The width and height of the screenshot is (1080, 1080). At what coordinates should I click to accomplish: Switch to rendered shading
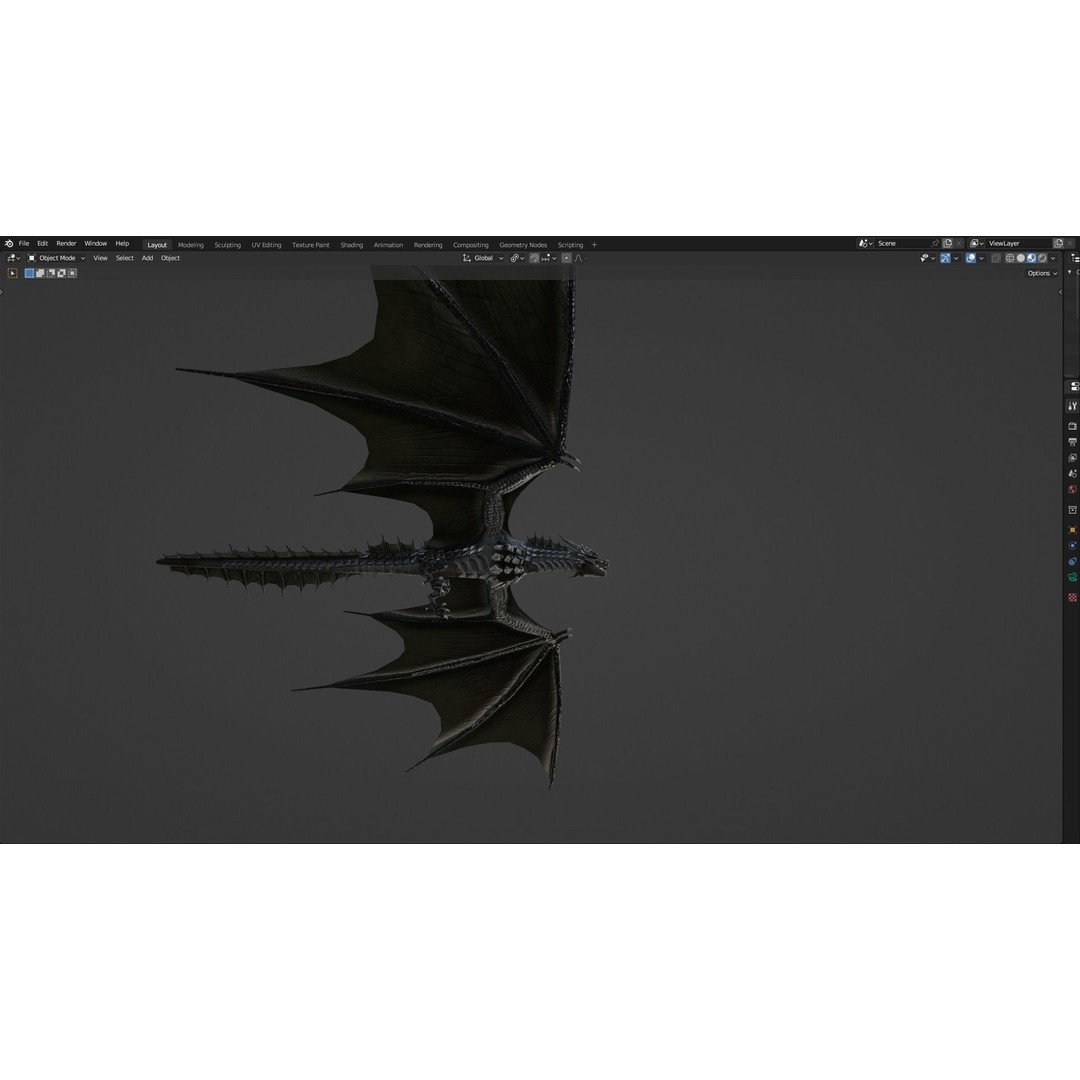pyautogui.click(x=1042, y=258)
